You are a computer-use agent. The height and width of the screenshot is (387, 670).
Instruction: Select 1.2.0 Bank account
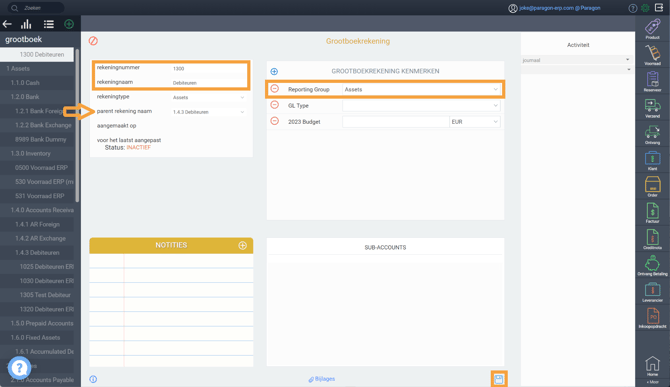pyautogui.click(x=37, y=97)
